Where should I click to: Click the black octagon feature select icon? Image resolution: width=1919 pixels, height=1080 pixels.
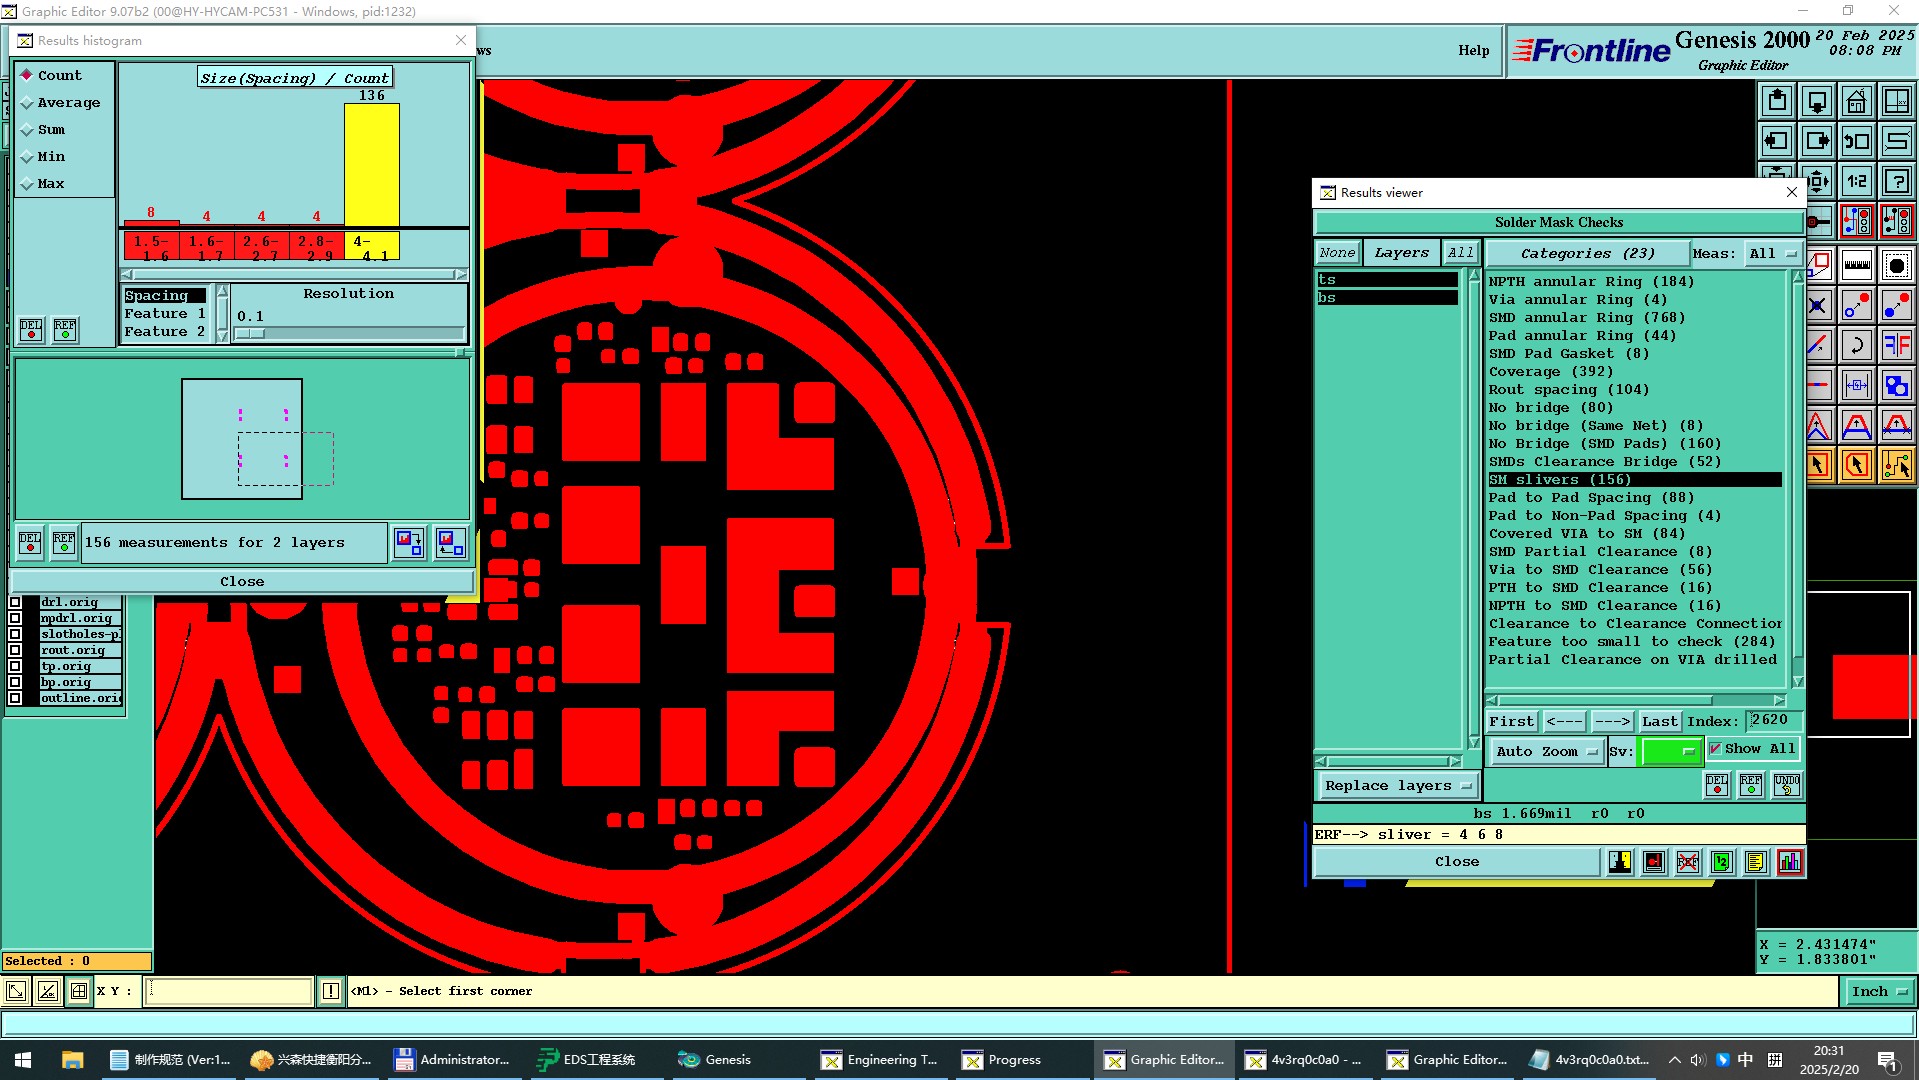pos(1897,265)
